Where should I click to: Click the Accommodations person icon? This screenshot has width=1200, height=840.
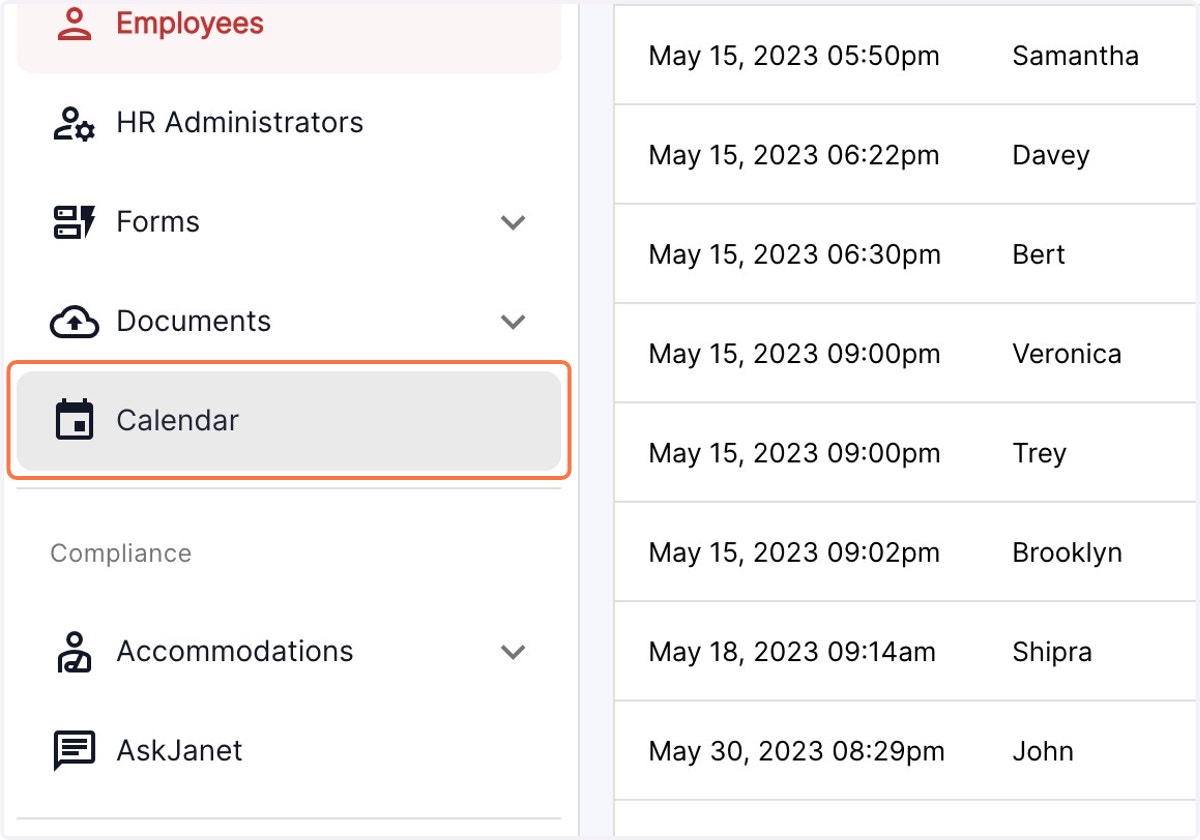click(74, 652)
